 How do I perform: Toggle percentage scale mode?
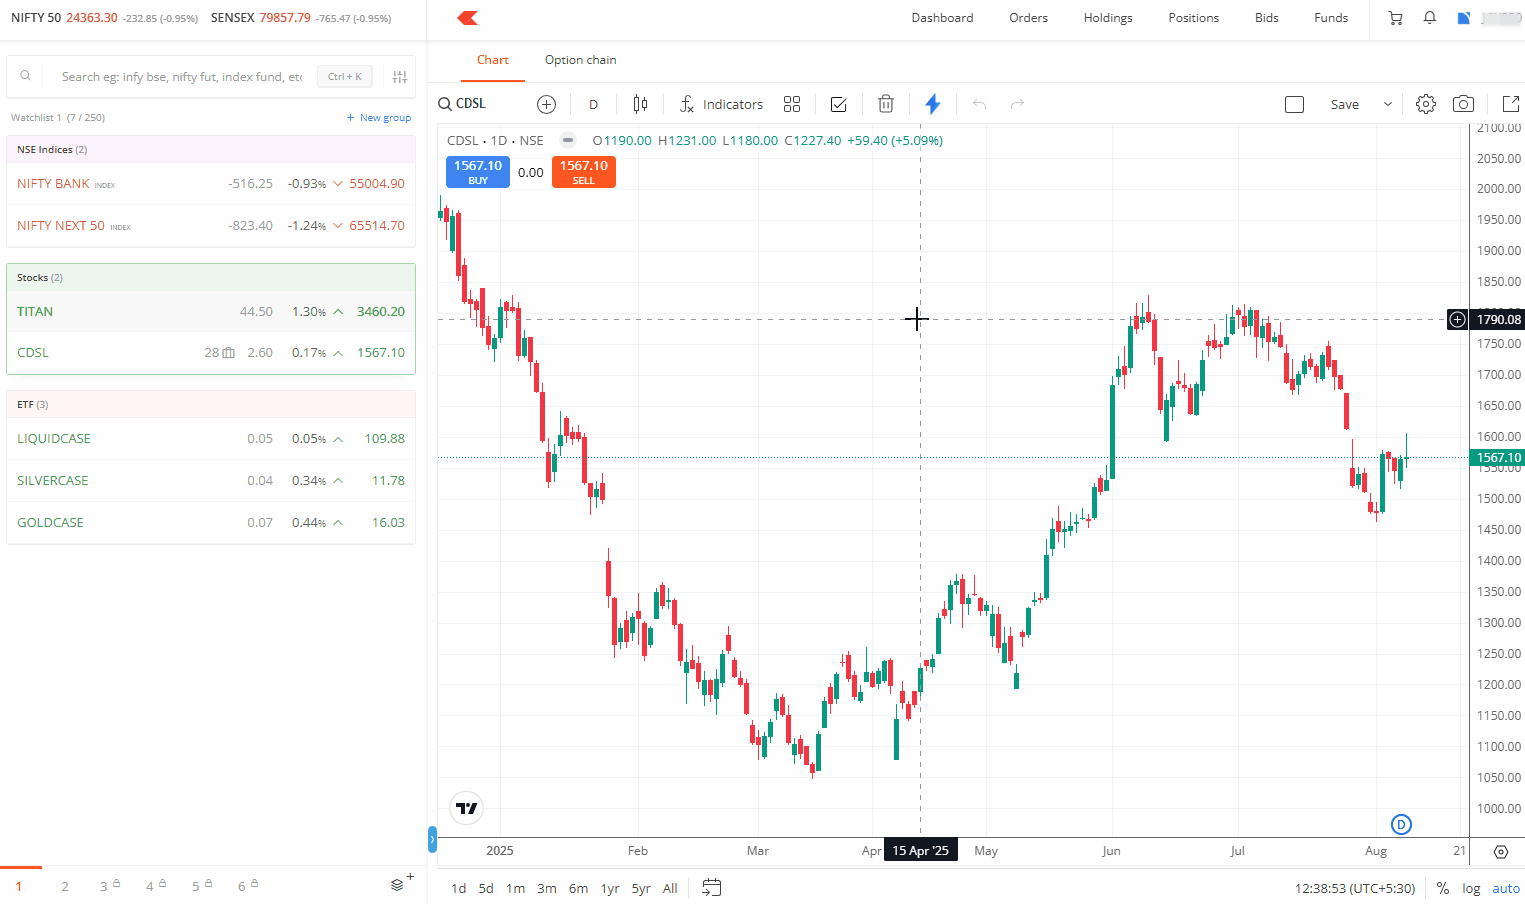[x=1442, y=888]
